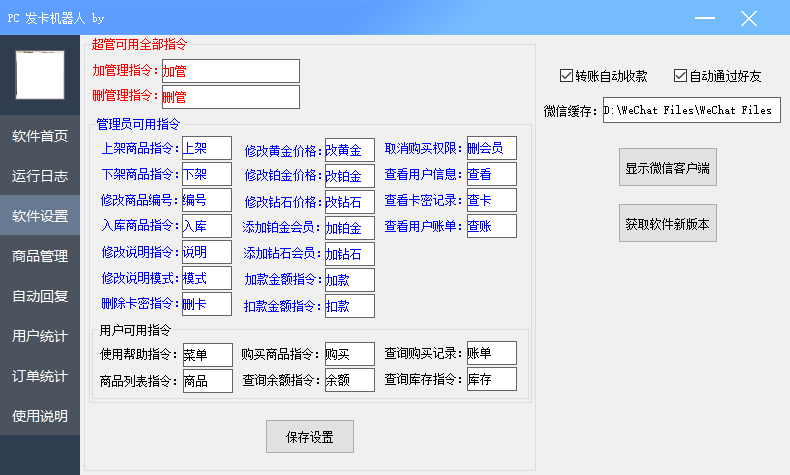Viewport: 790px width, 475px height.
Task: Click the 查询库存指令 input field
Action: click(492, 379)
